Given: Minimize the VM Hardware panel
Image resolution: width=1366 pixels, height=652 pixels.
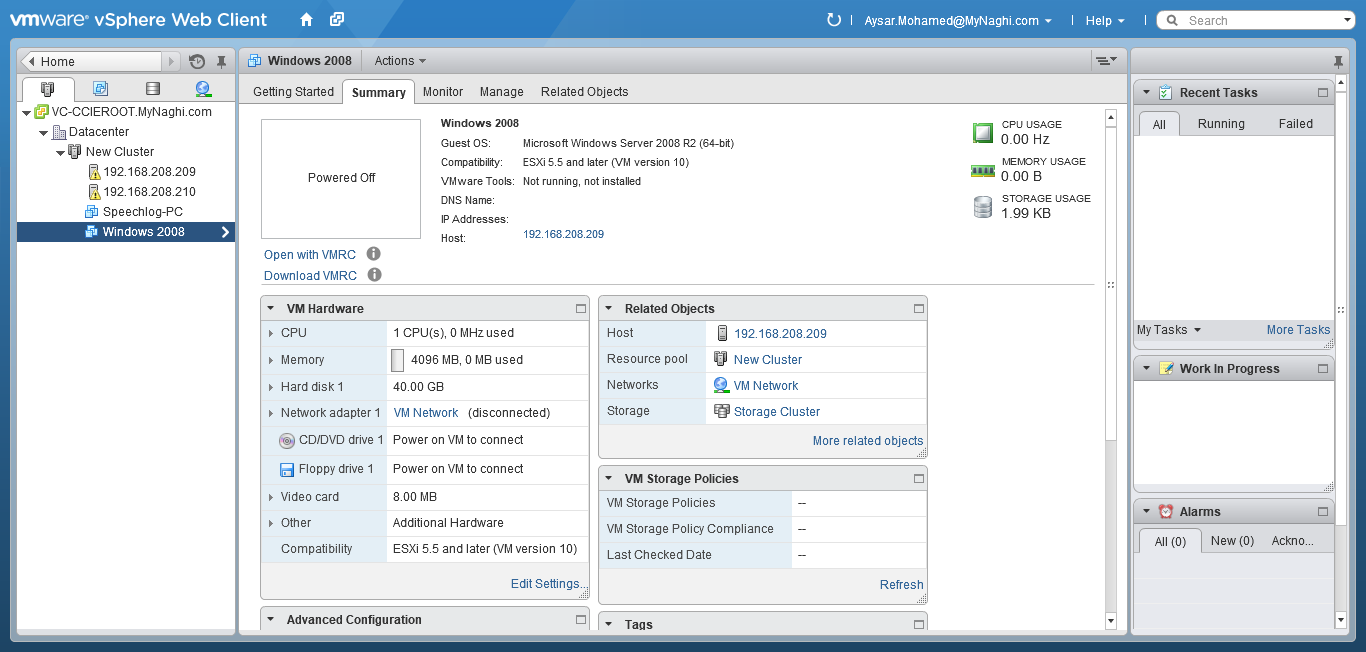Looking at the screenshot, I should pos(580,309).
